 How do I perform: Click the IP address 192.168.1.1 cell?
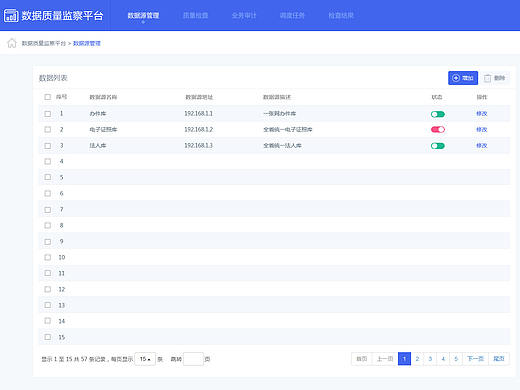[198, 114]
